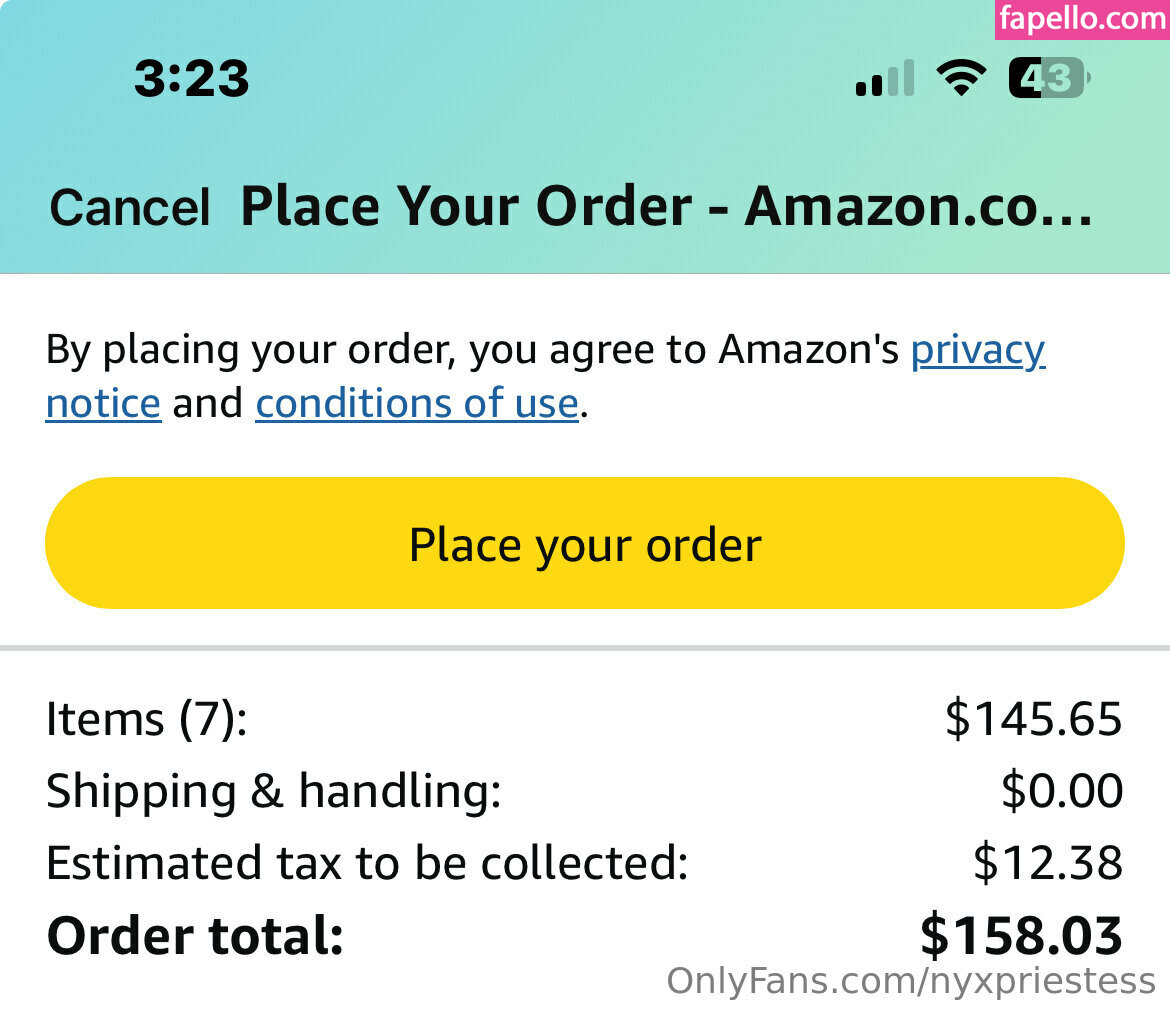Screen dimensions: 1170x1015
Task: Tap the Place Your Order page title
Action: tap(666, 207)
